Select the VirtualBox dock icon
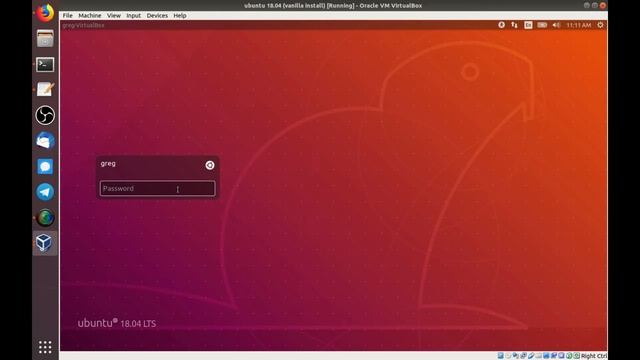Screen dimensions: 640x360 pyautogui.click(x=44, y=243)
